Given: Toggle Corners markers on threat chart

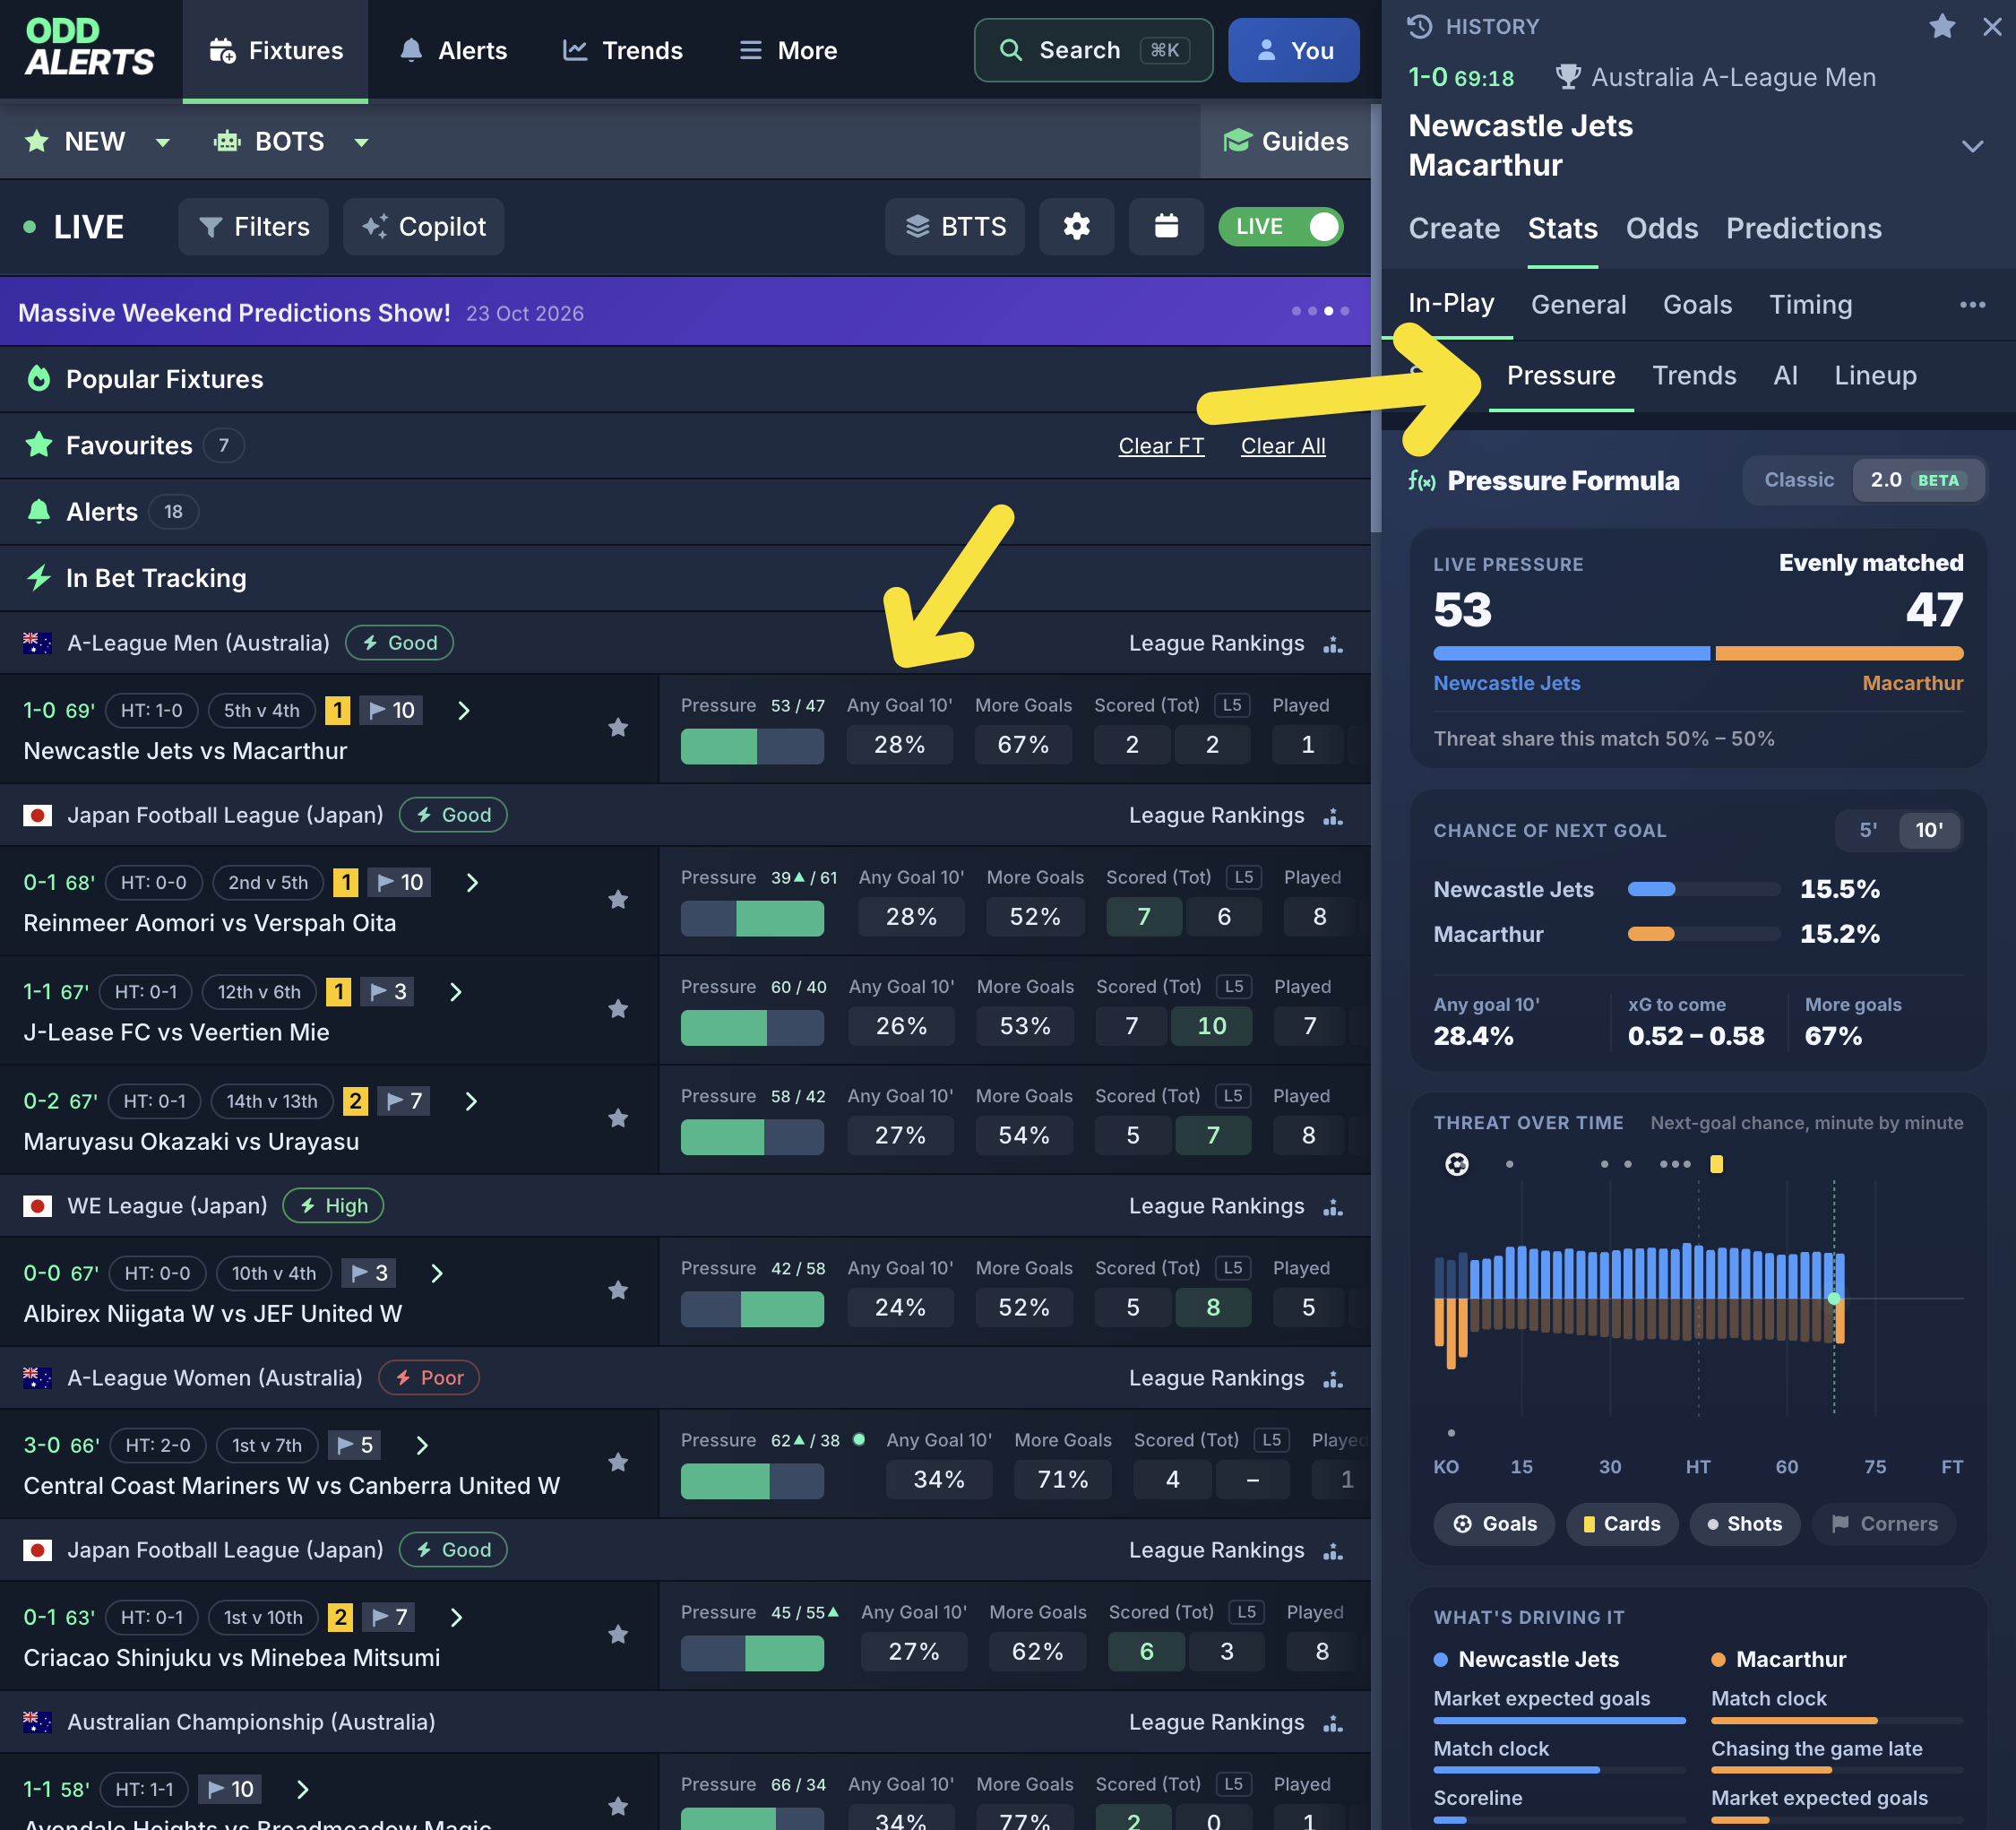Looking at the screenshot, I should (x=1884, y=1524).
